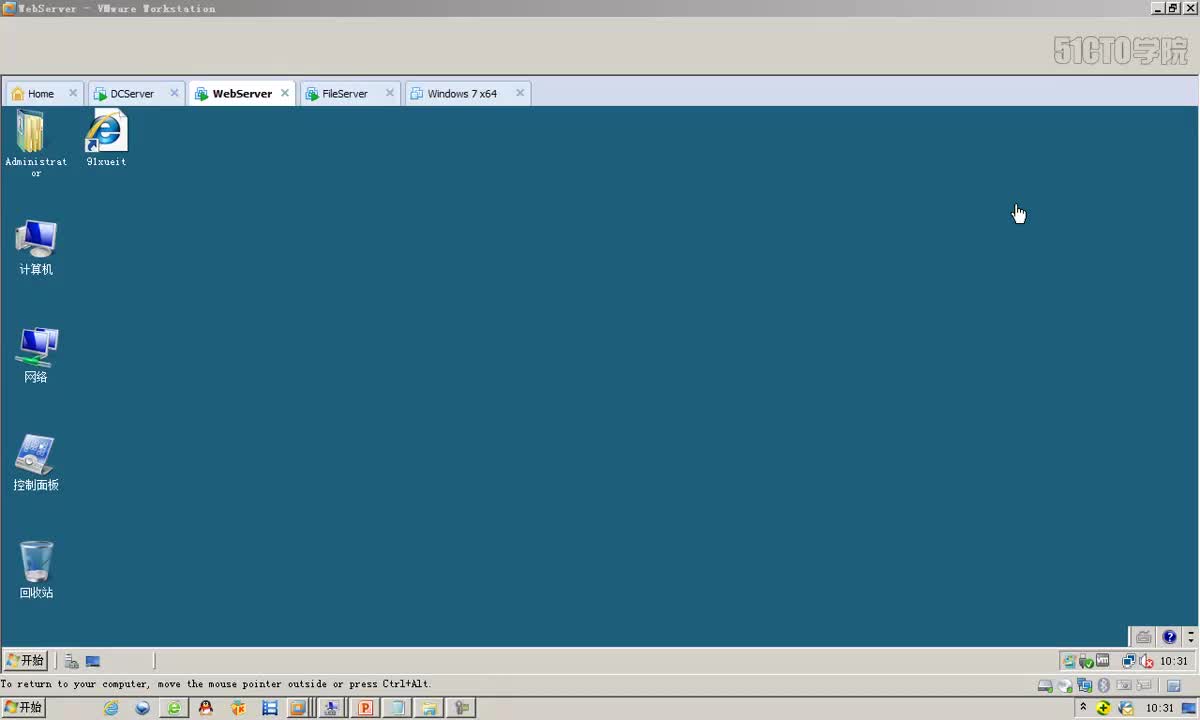This screenshot has height=720, width=1200.
Task: Close the Home tab
Action: [73, 93]
